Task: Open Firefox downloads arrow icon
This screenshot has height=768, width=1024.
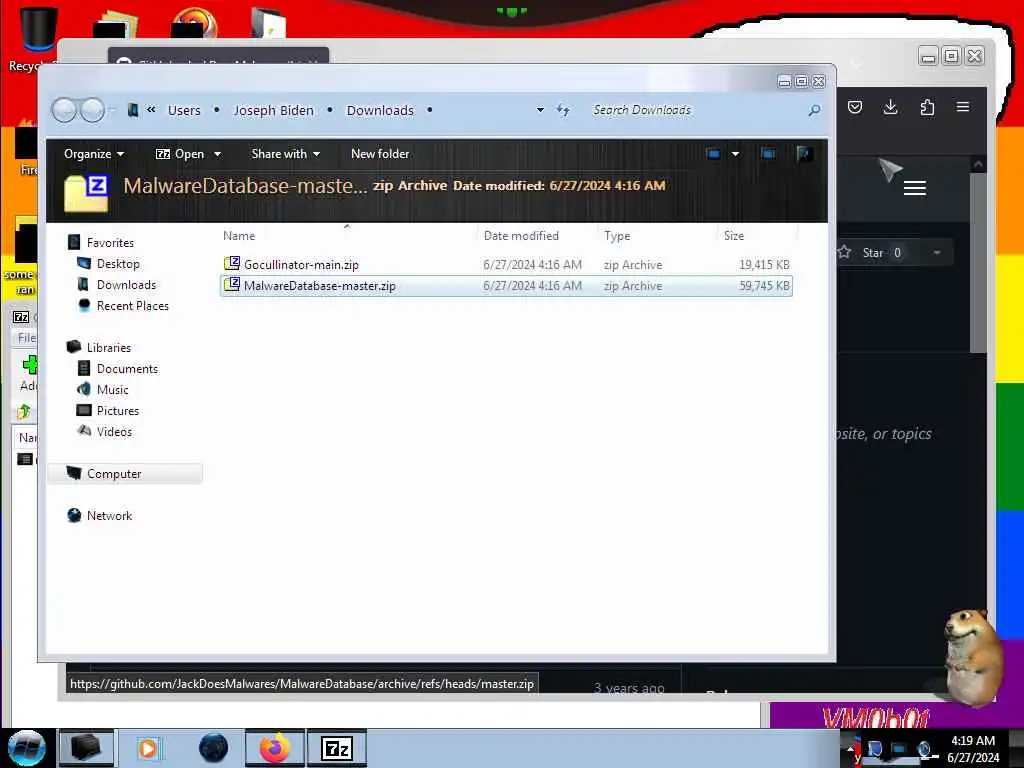Action: [890, 107]
